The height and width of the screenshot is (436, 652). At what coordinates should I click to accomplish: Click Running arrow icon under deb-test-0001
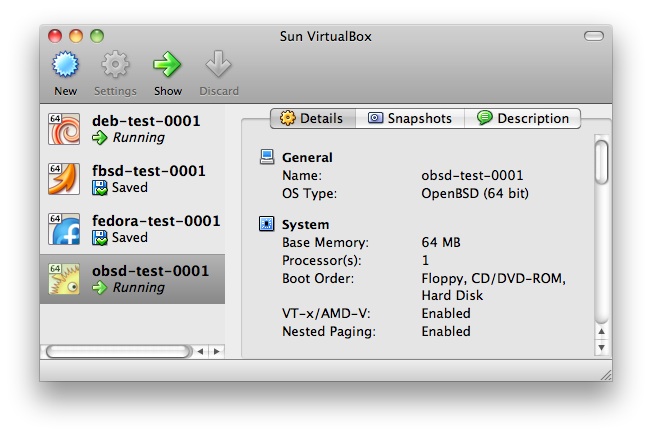(99, 138)
